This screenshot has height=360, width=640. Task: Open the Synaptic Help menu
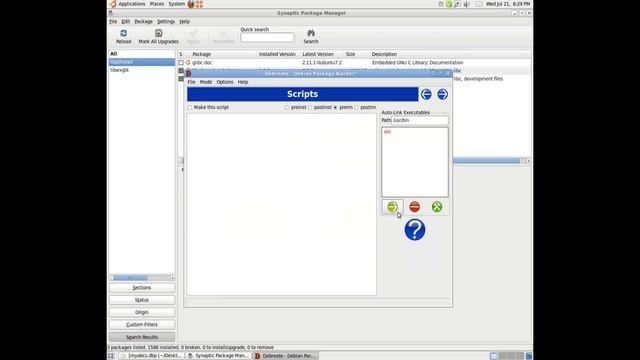point(184,22)
